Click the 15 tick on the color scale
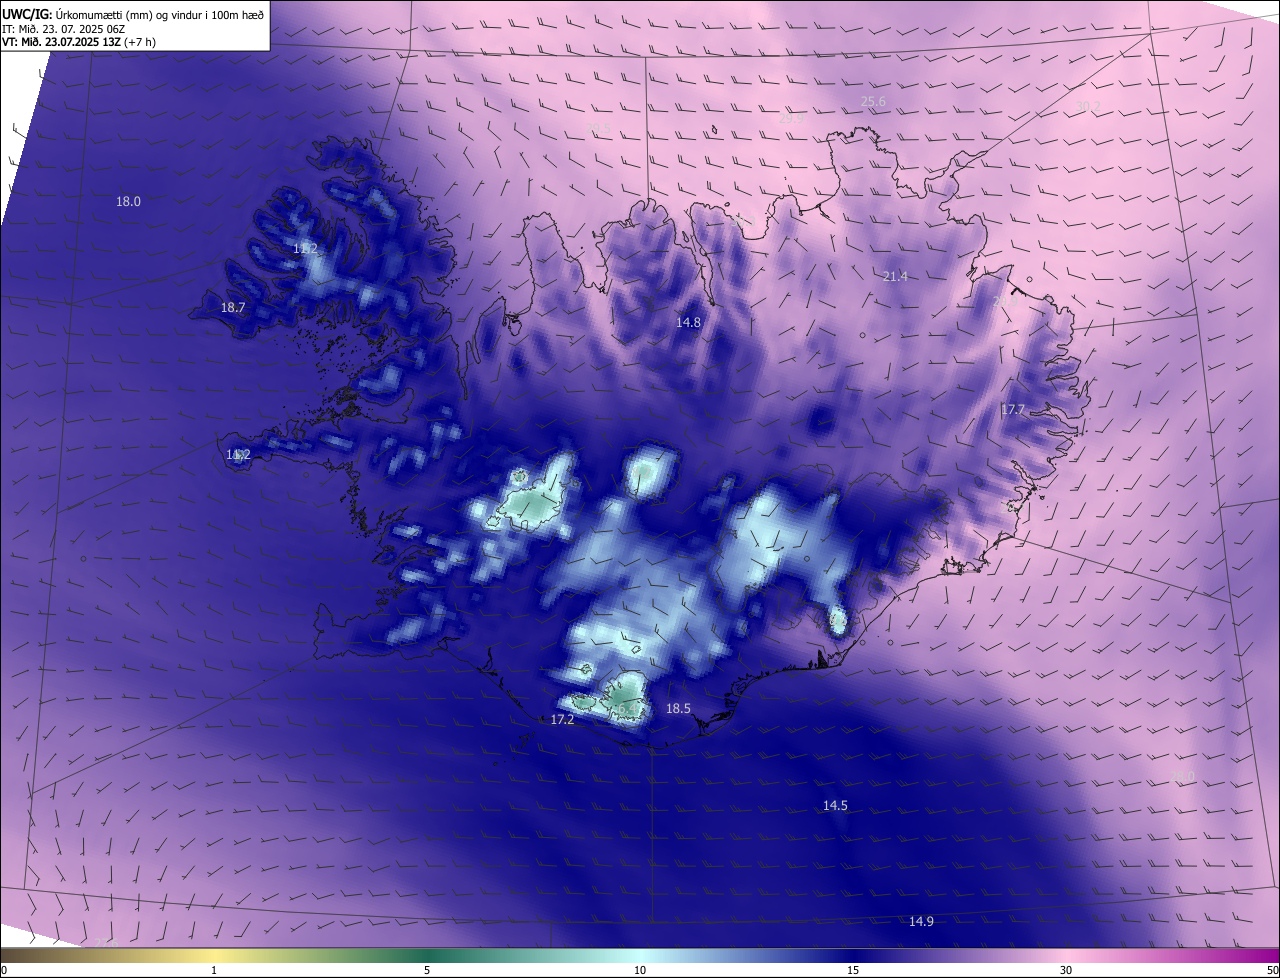 click(853, 970)
